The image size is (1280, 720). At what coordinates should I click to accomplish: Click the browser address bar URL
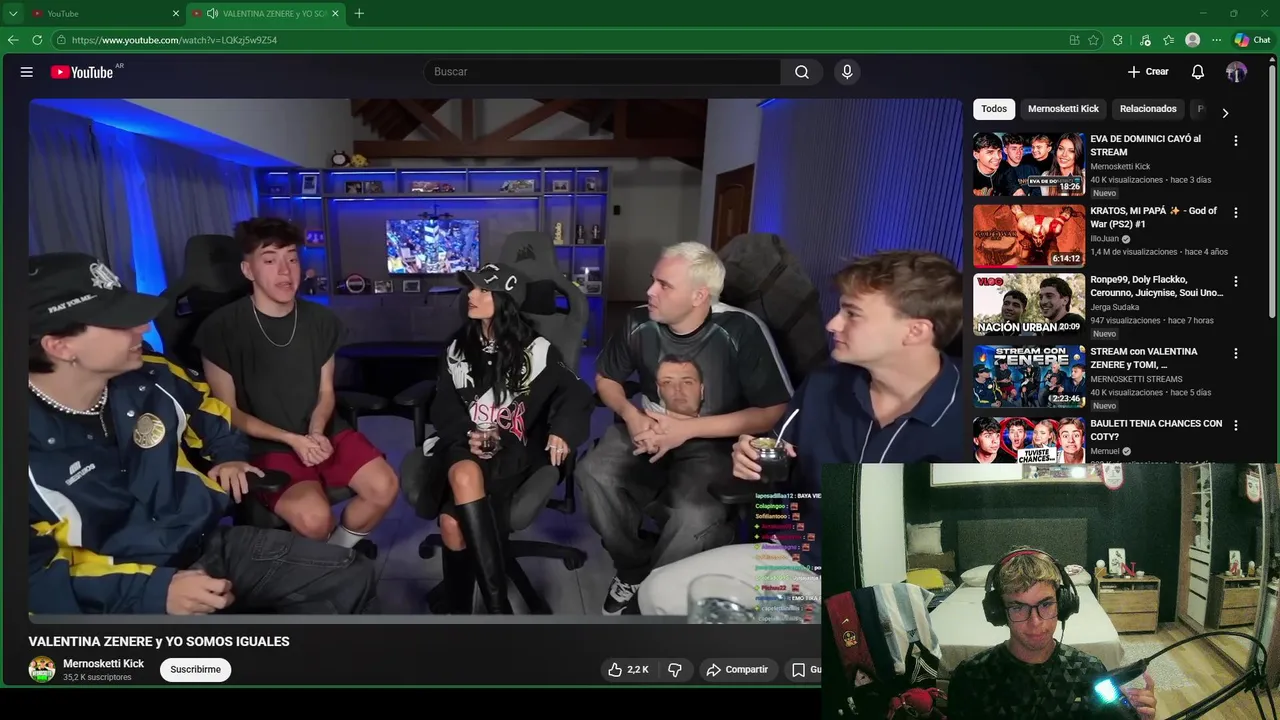(174, 40)
